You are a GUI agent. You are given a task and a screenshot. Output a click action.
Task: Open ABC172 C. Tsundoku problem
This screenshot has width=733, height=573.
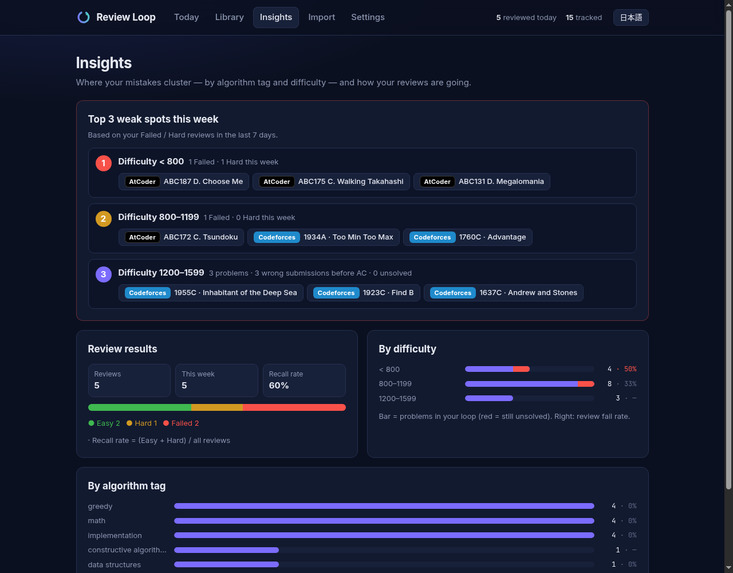click(x=181, y=237)
